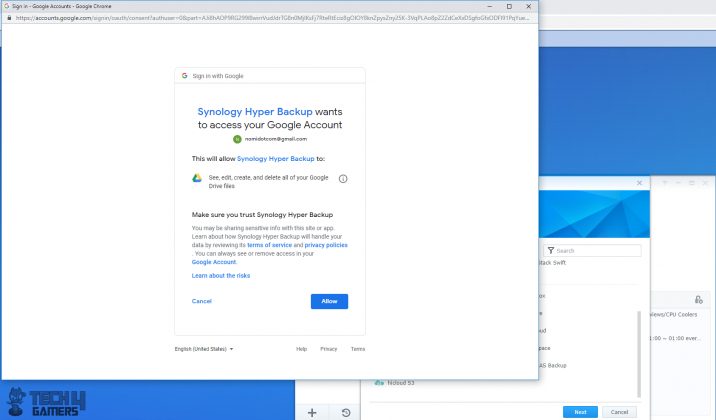716x420 pixels.
Task: Open the English (United States) language dropdown
Action: tap(204, 349)
